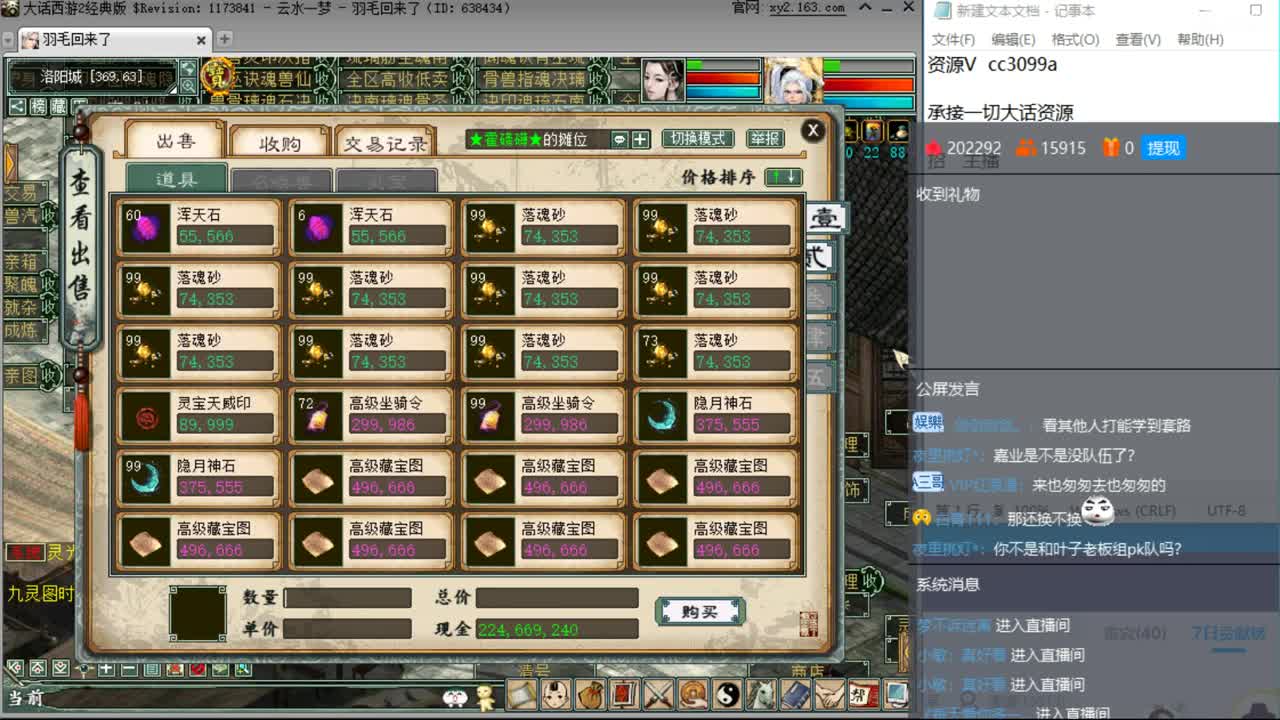Select the crossed swords attack icon
Screen dimensions: 1280x720
click(659, 694)
